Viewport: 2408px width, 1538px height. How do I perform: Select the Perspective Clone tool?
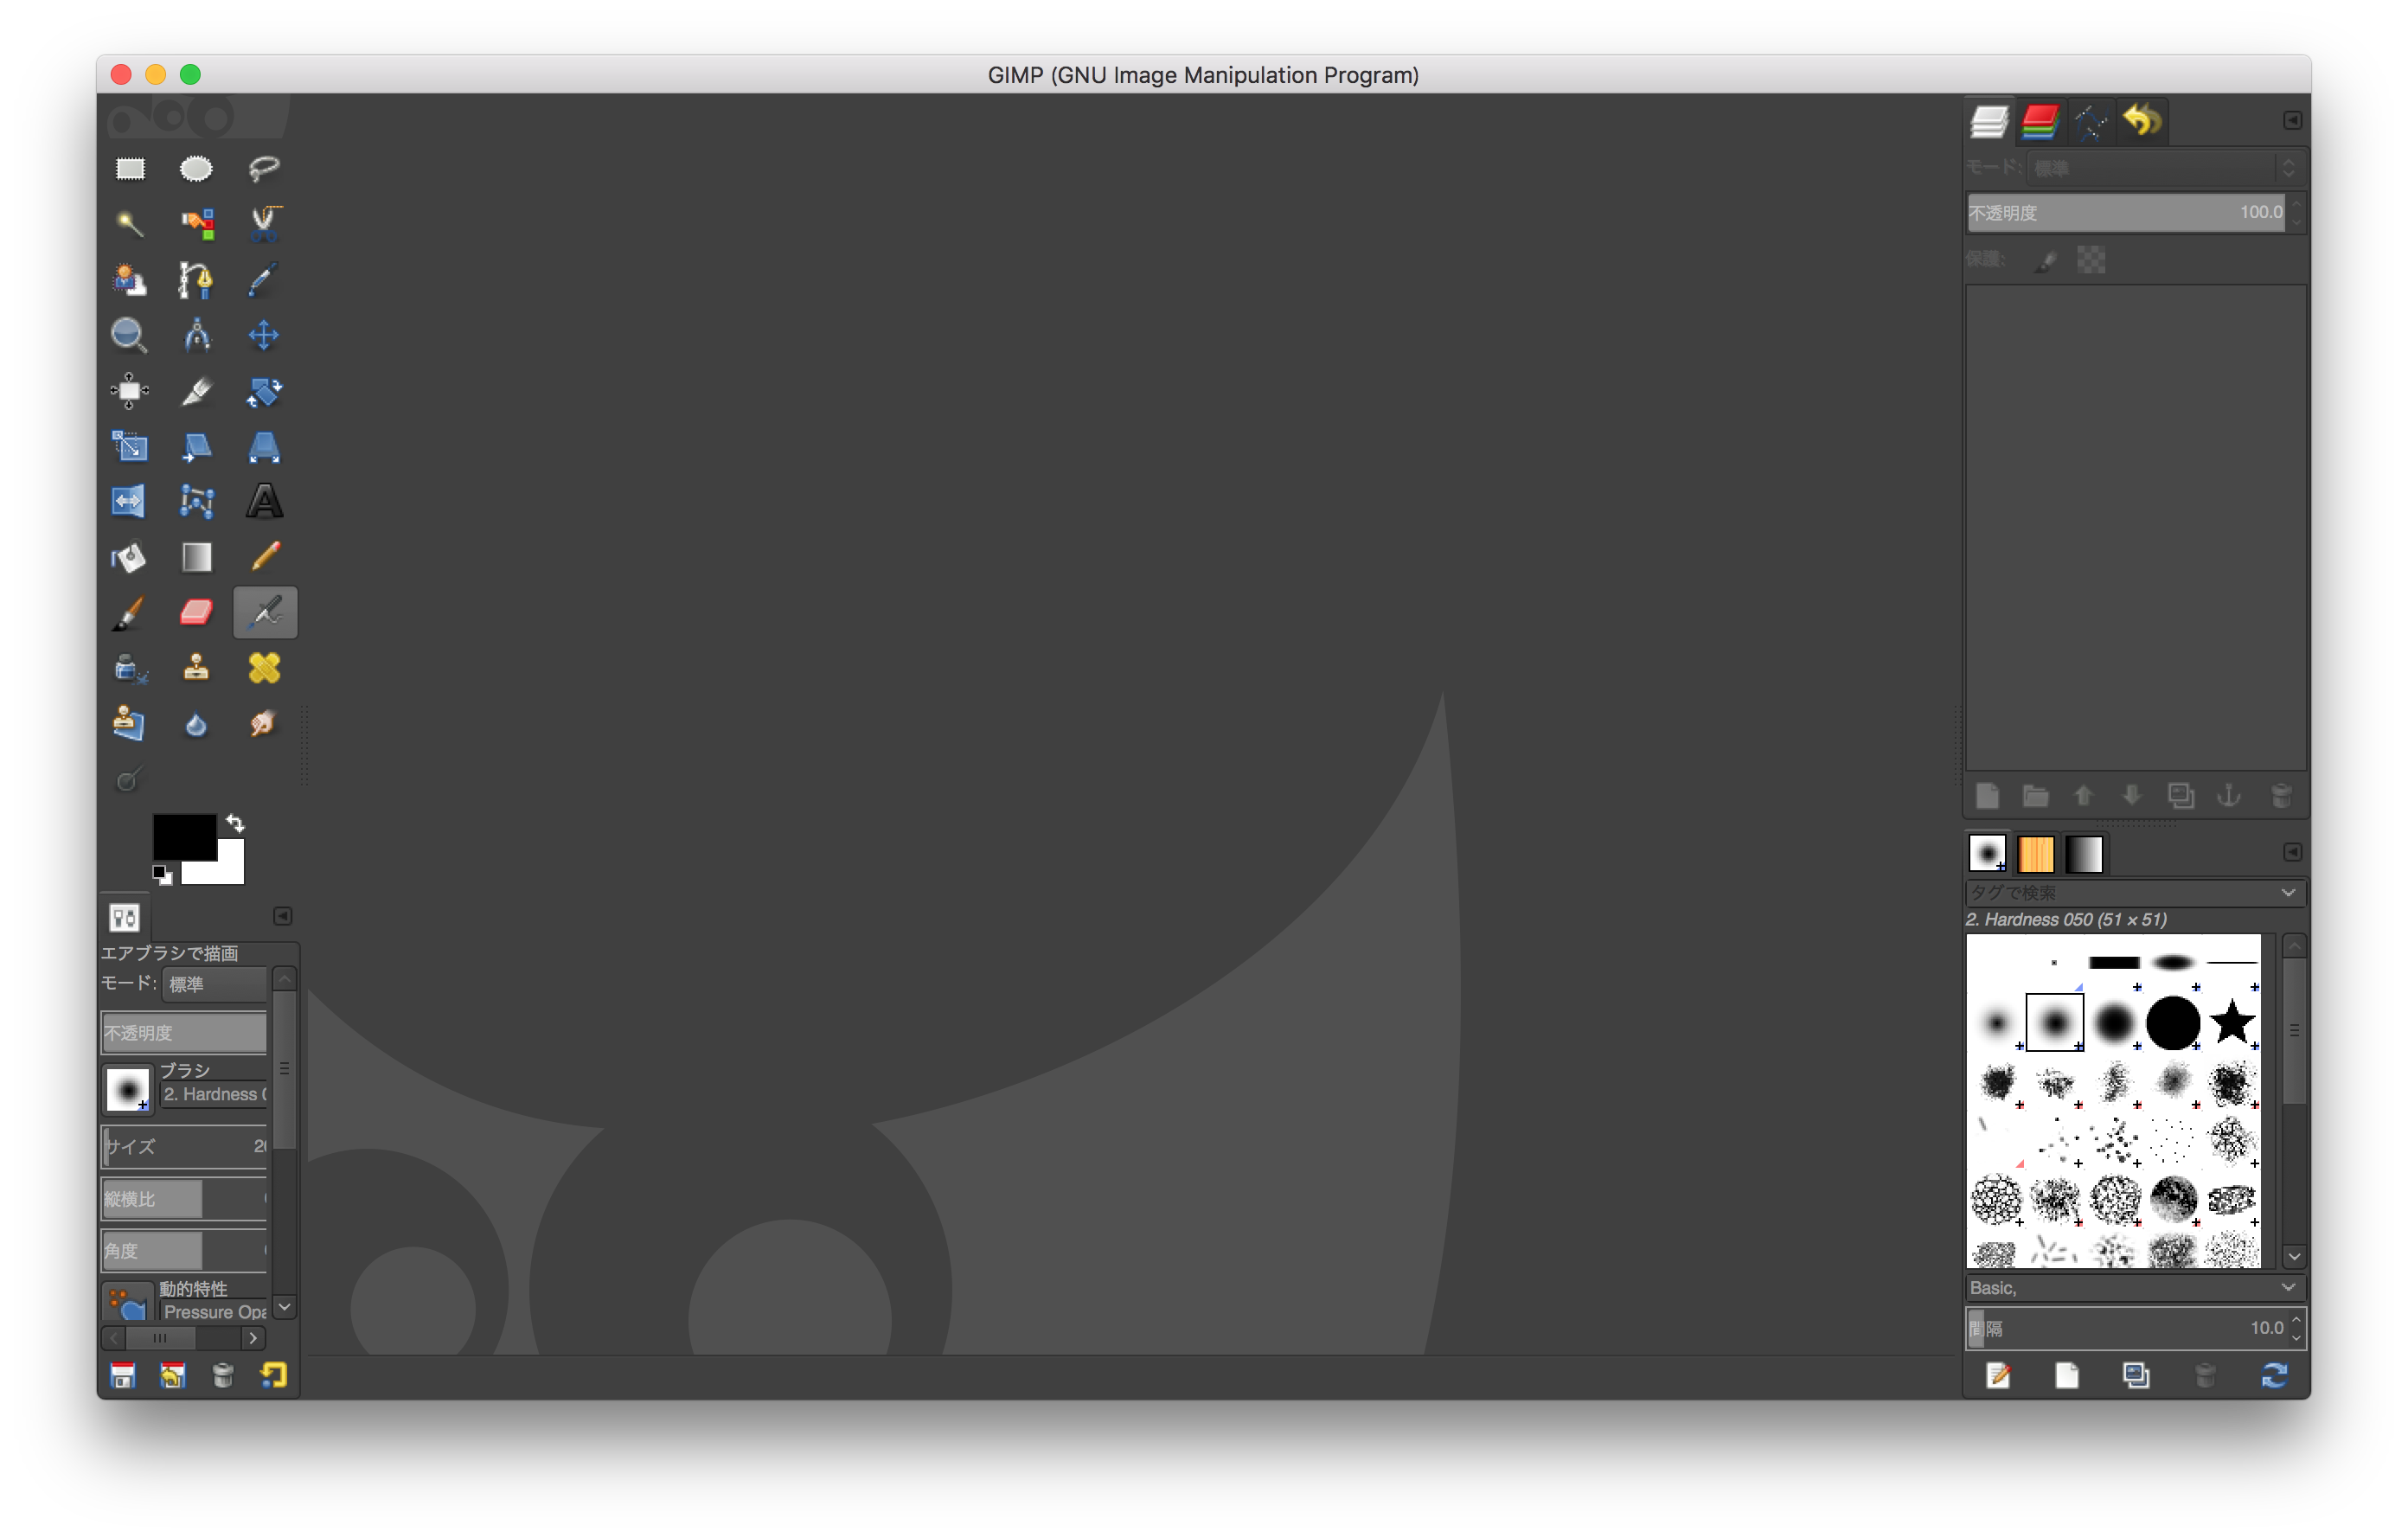pyautogui.click(x=130, y=723)
